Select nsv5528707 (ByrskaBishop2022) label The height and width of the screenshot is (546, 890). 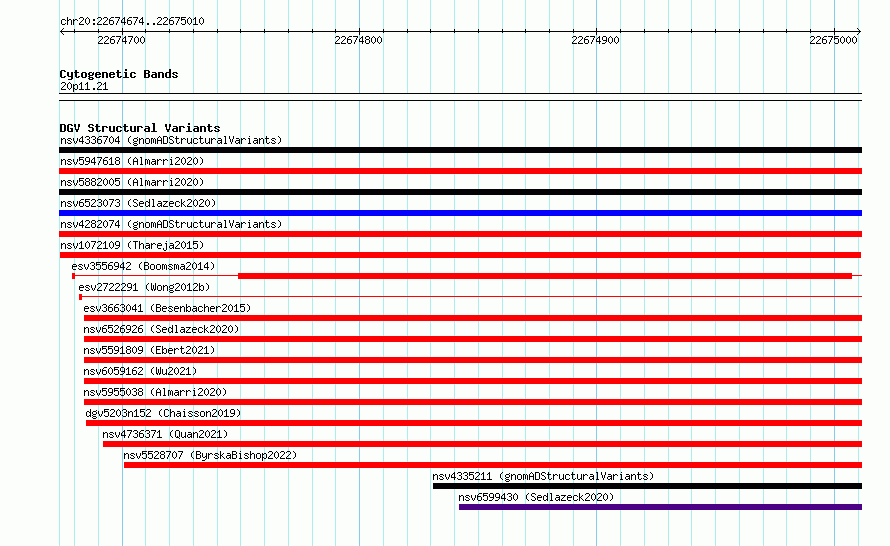(210, 455)
